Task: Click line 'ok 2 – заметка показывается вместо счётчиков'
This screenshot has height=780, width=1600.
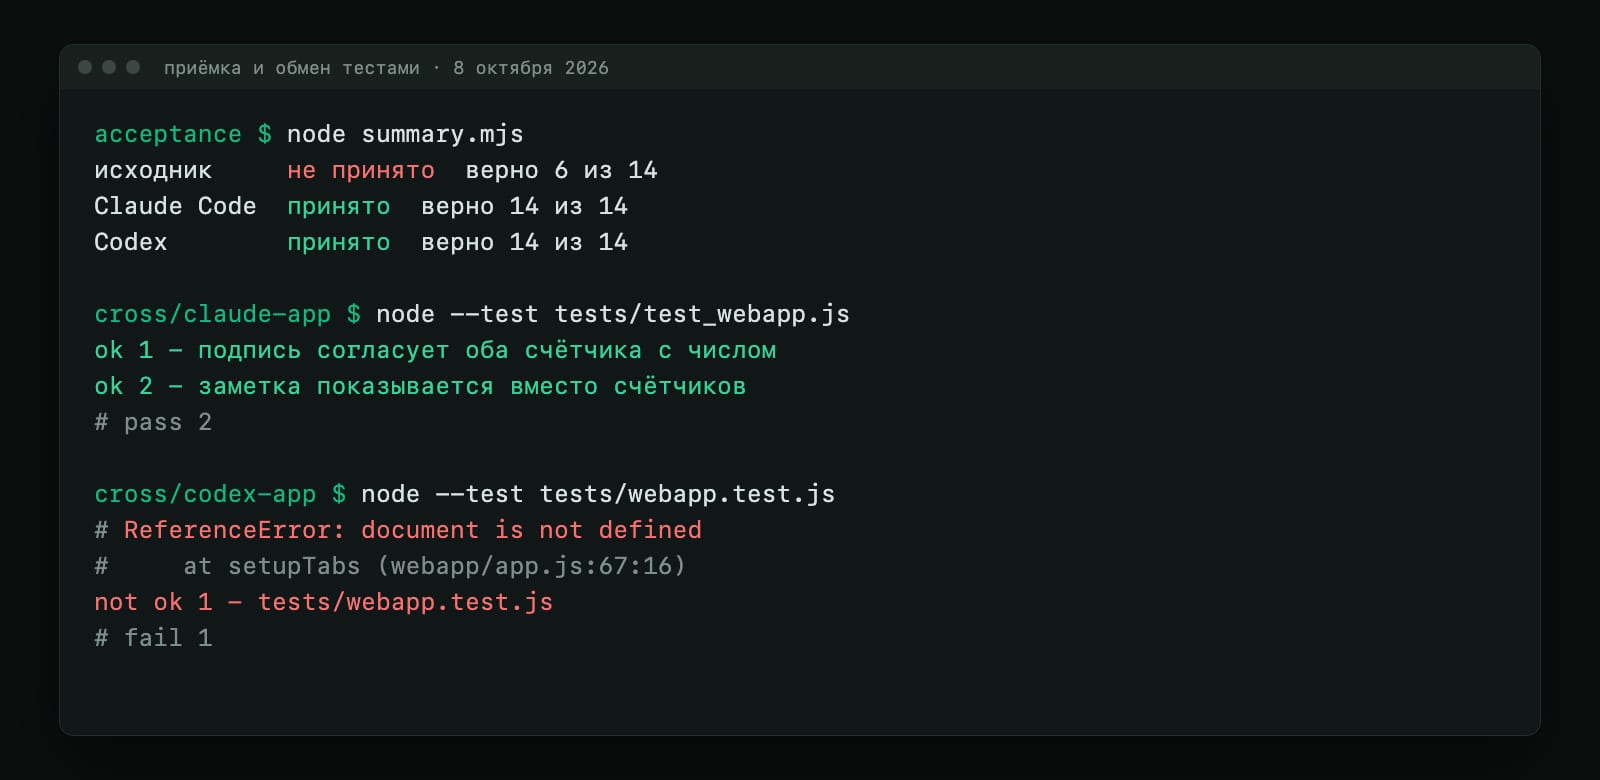Action: (420, 386)
